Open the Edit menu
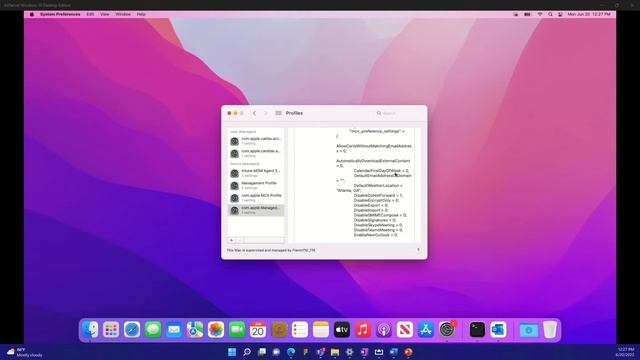This screenshot has height=360, width=640. pos(90,14)
